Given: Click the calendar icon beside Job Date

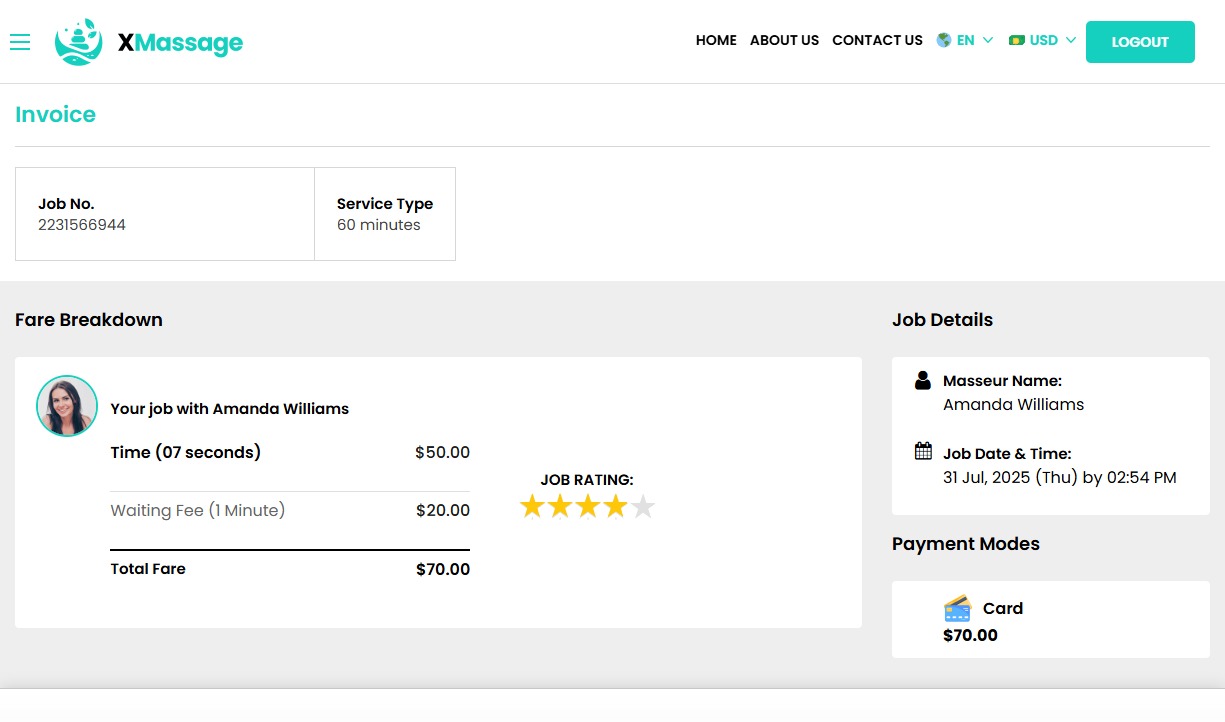Looking at the screenshot, I should (923, 451).
